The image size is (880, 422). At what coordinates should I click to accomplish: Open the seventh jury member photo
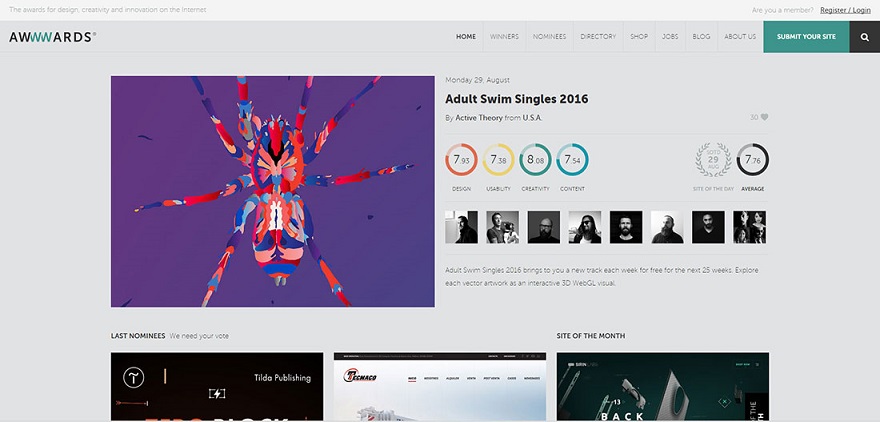click(708, 227)
